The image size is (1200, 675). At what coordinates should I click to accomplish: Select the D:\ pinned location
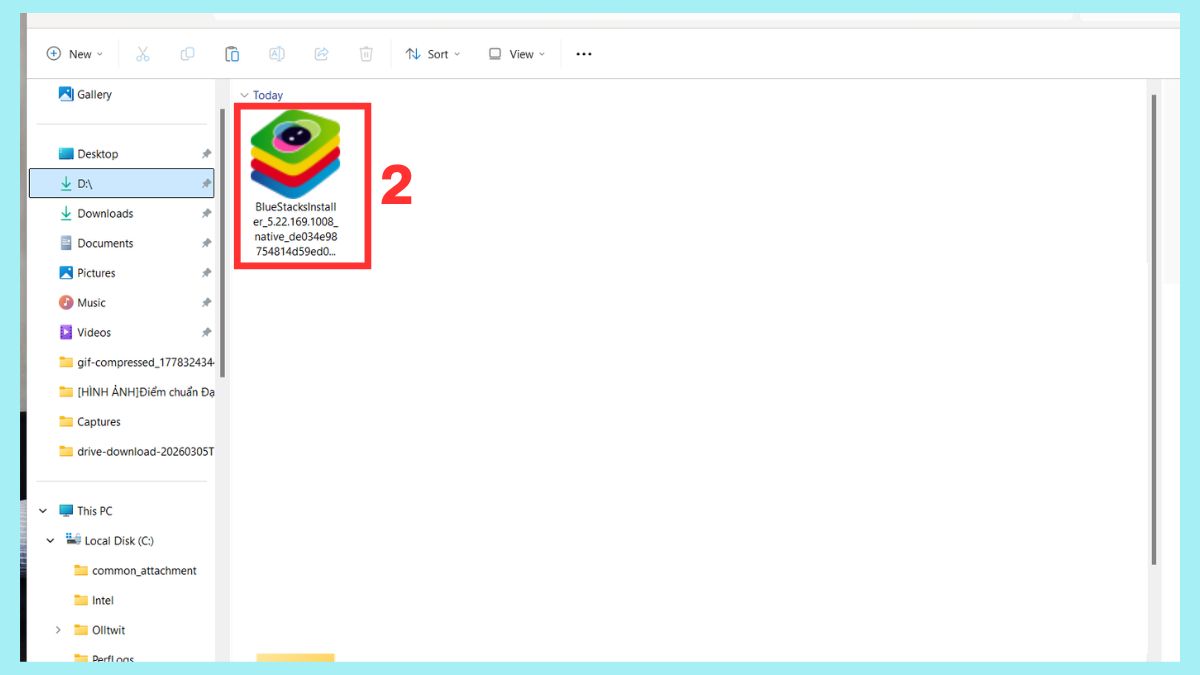120,184
